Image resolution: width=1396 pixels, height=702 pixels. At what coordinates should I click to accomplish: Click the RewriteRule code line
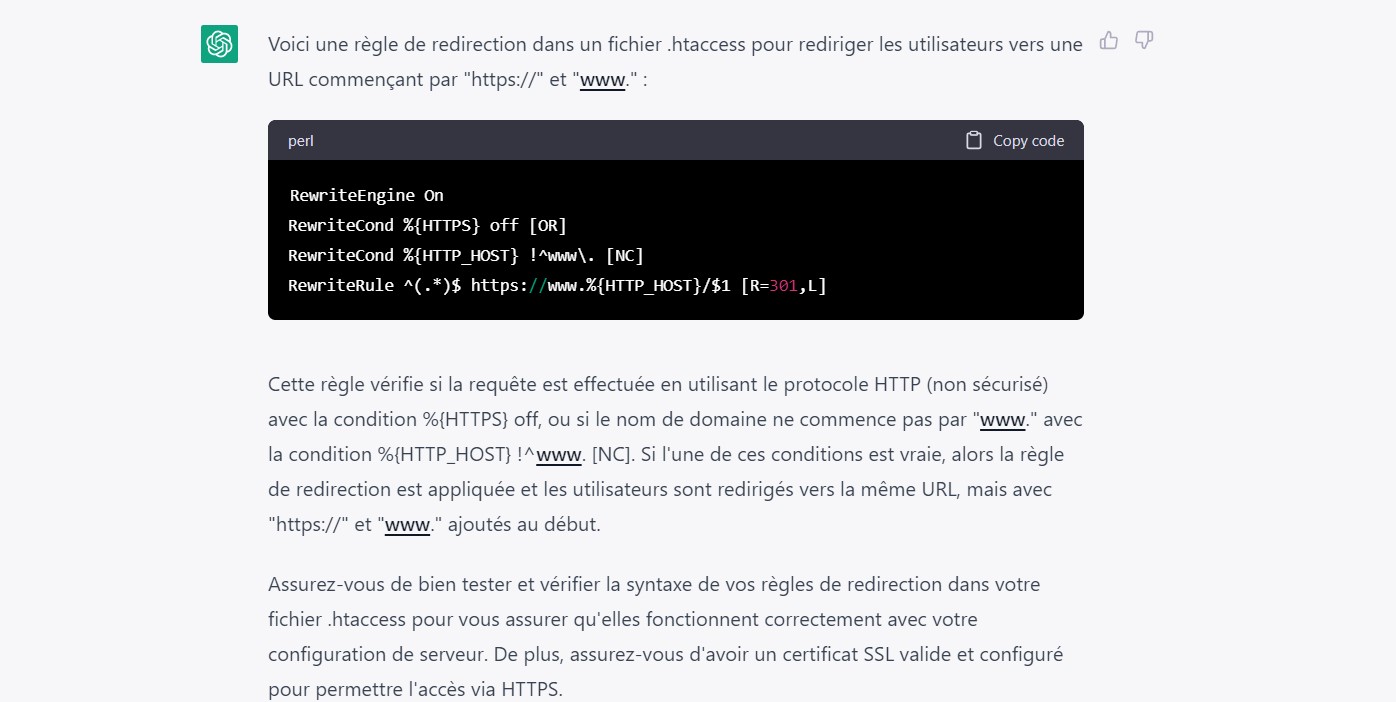(558, 285)
